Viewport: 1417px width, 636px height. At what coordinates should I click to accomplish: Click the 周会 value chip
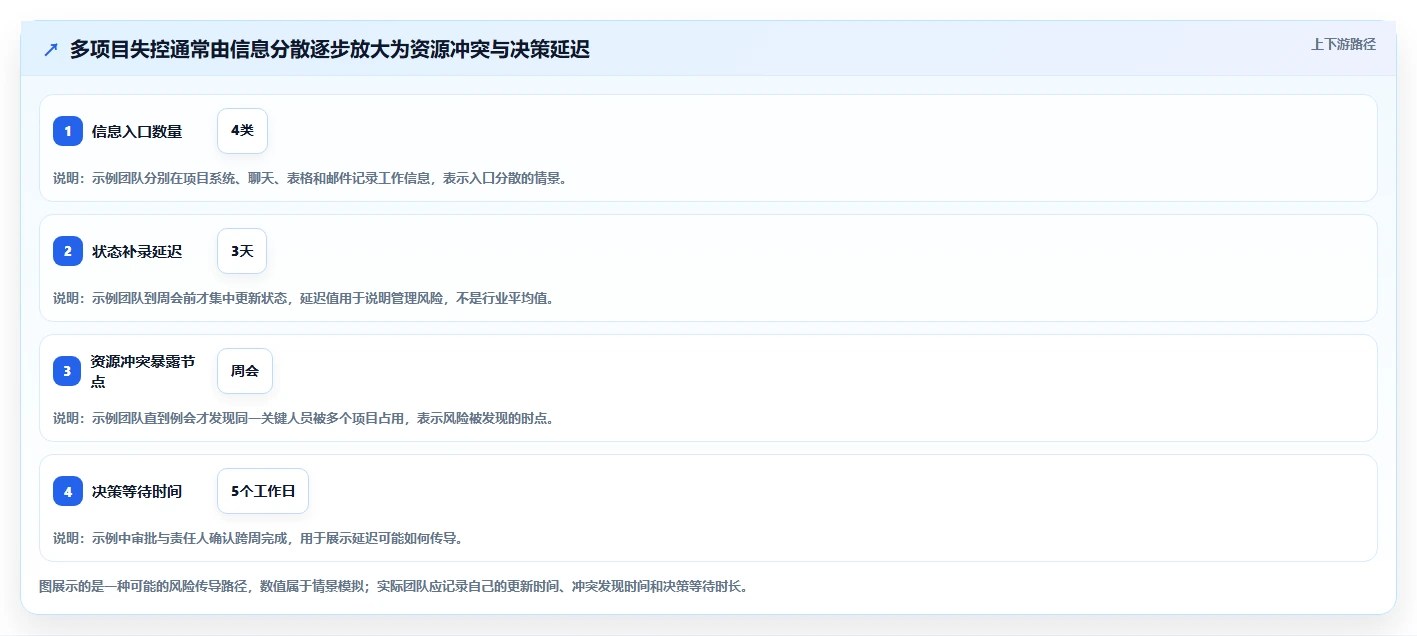(245, 371)
